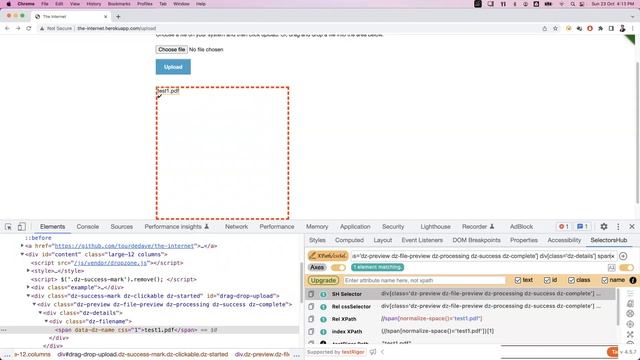The image size is (640, 360).
Task: Toggle the device toolbar icon
Action: 21,227
